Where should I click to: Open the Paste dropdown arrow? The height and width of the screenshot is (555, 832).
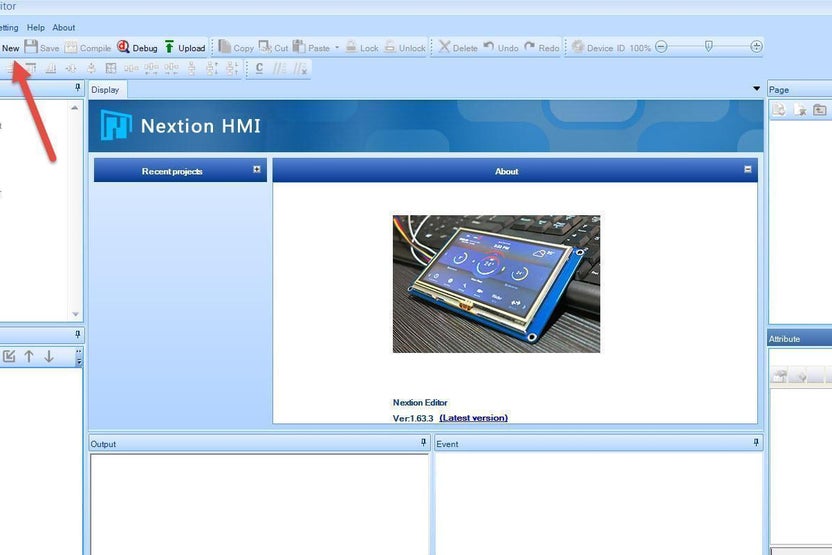coord(337,48)
